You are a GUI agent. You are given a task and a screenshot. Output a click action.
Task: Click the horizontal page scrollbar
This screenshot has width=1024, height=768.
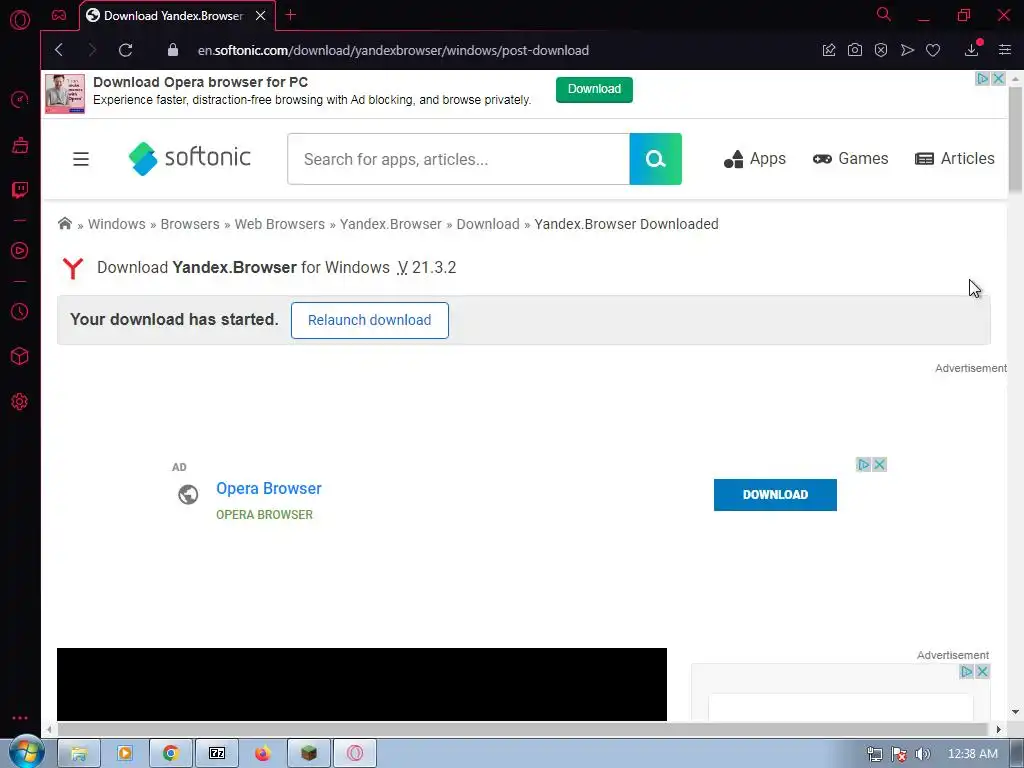522,729
